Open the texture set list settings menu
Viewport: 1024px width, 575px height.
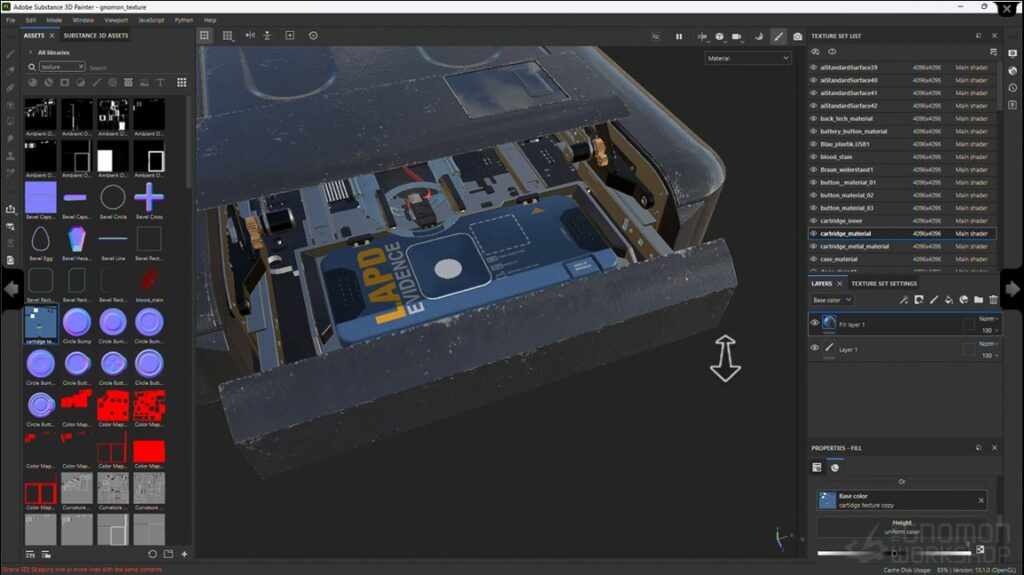(x=993, y=52)
